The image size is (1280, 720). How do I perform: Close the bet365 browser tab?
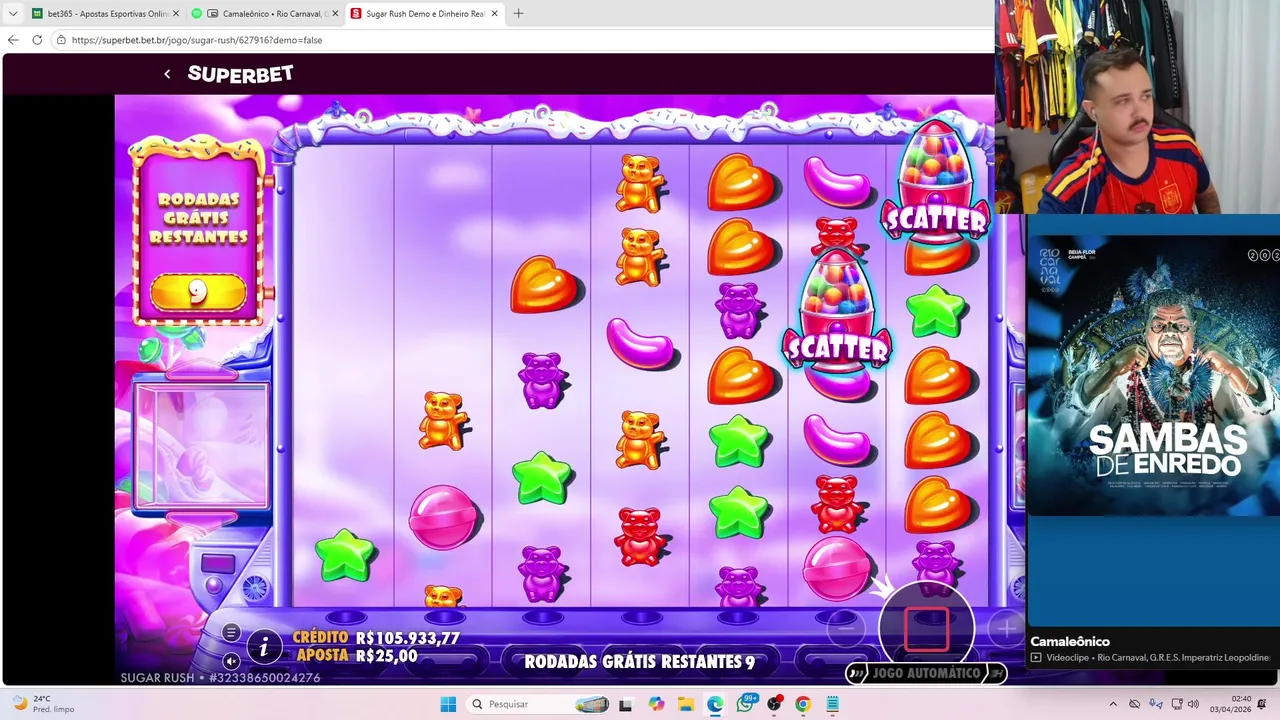pyautogui.click(x=177, y=14)
